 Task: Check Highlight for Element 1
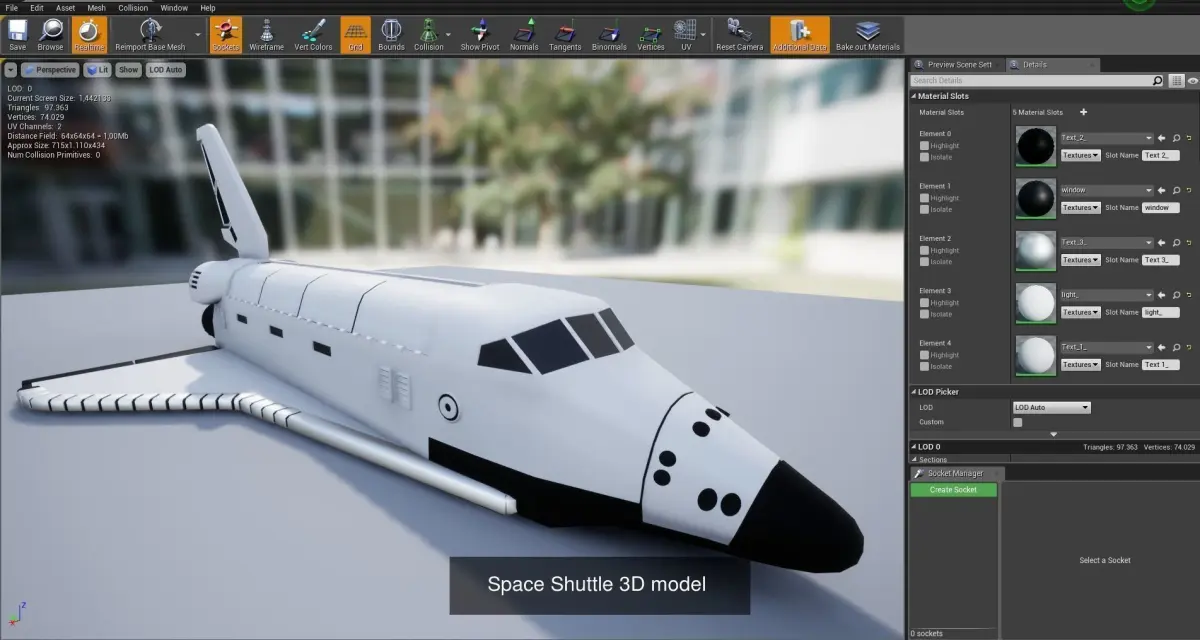tap(924, 198)
